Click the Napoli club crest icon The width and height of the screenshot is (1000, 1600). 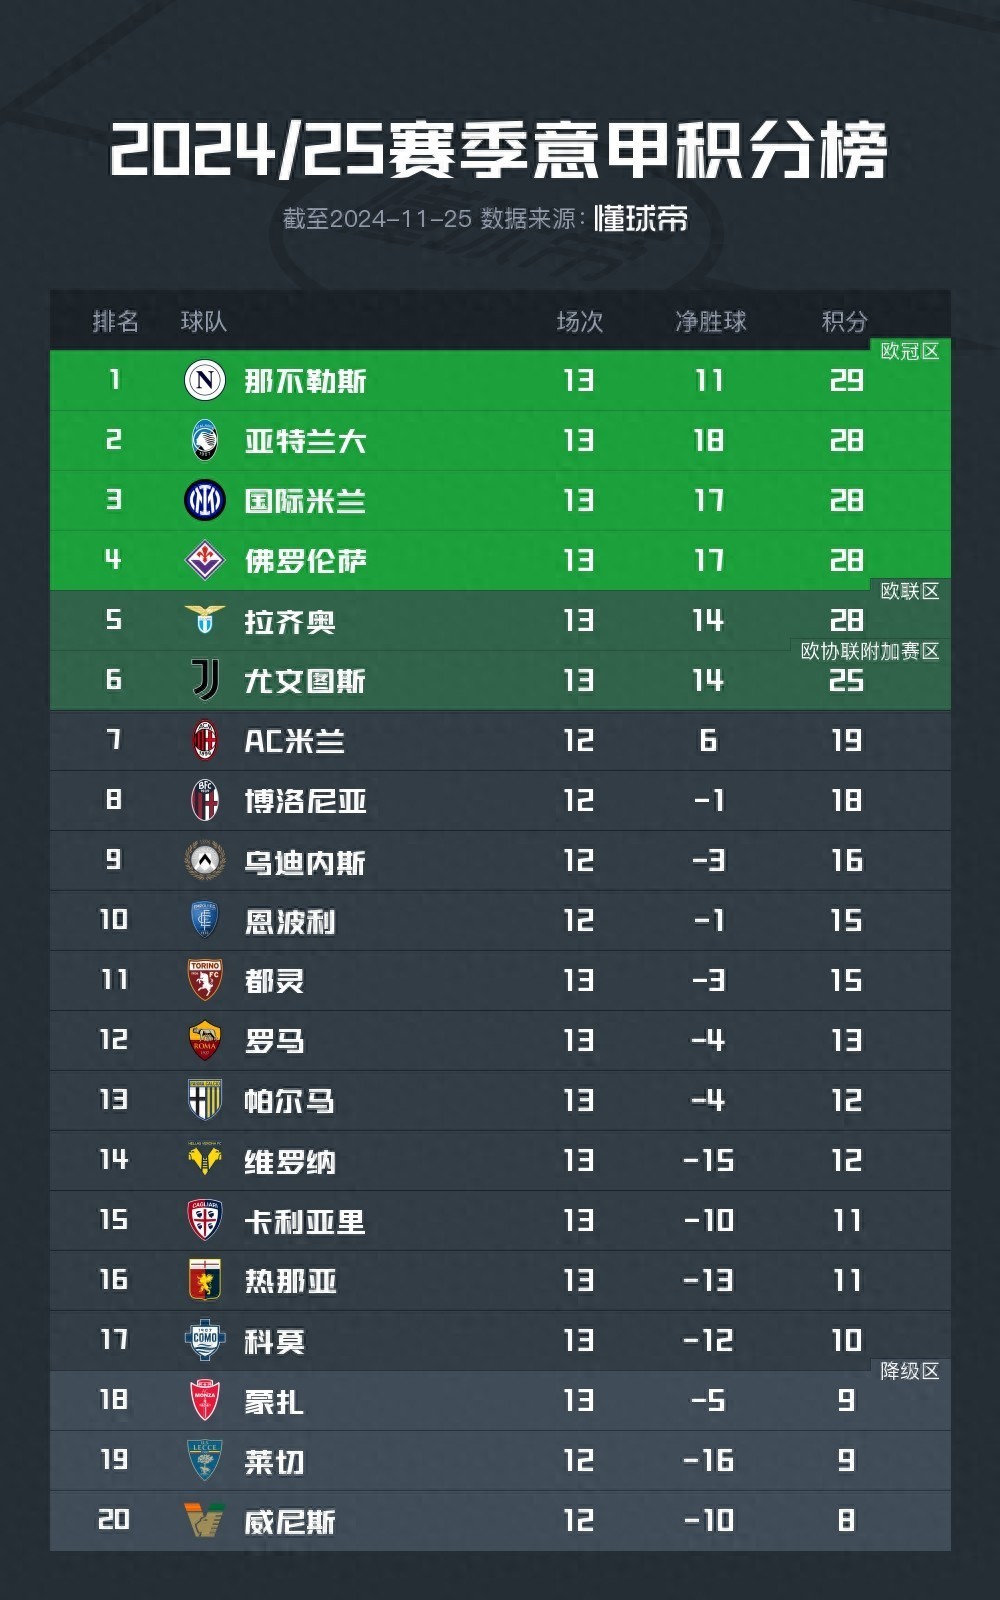(205, 380)
